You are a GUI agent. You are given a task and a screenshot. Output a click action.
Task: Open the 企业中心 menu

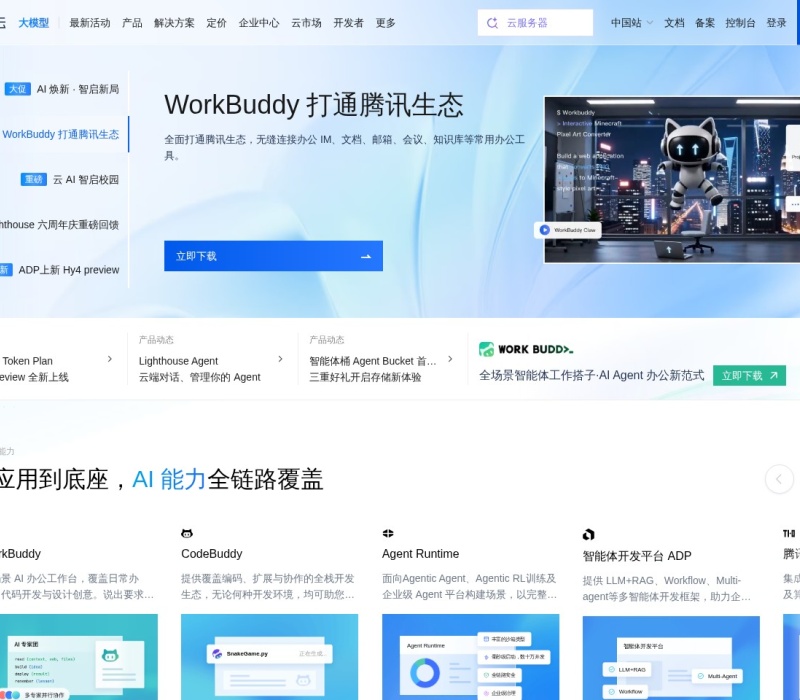click(259, 23)
